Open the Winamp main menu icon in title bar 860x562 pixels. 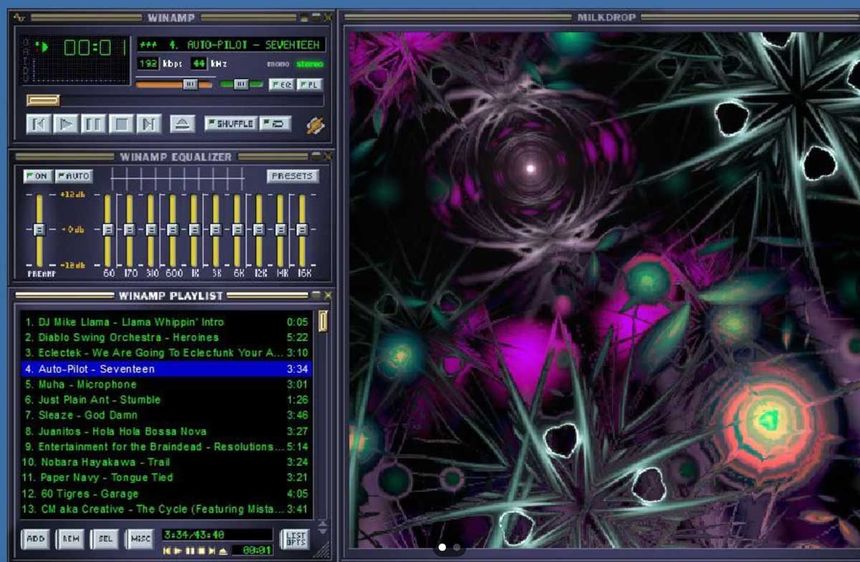click(19, 18)
